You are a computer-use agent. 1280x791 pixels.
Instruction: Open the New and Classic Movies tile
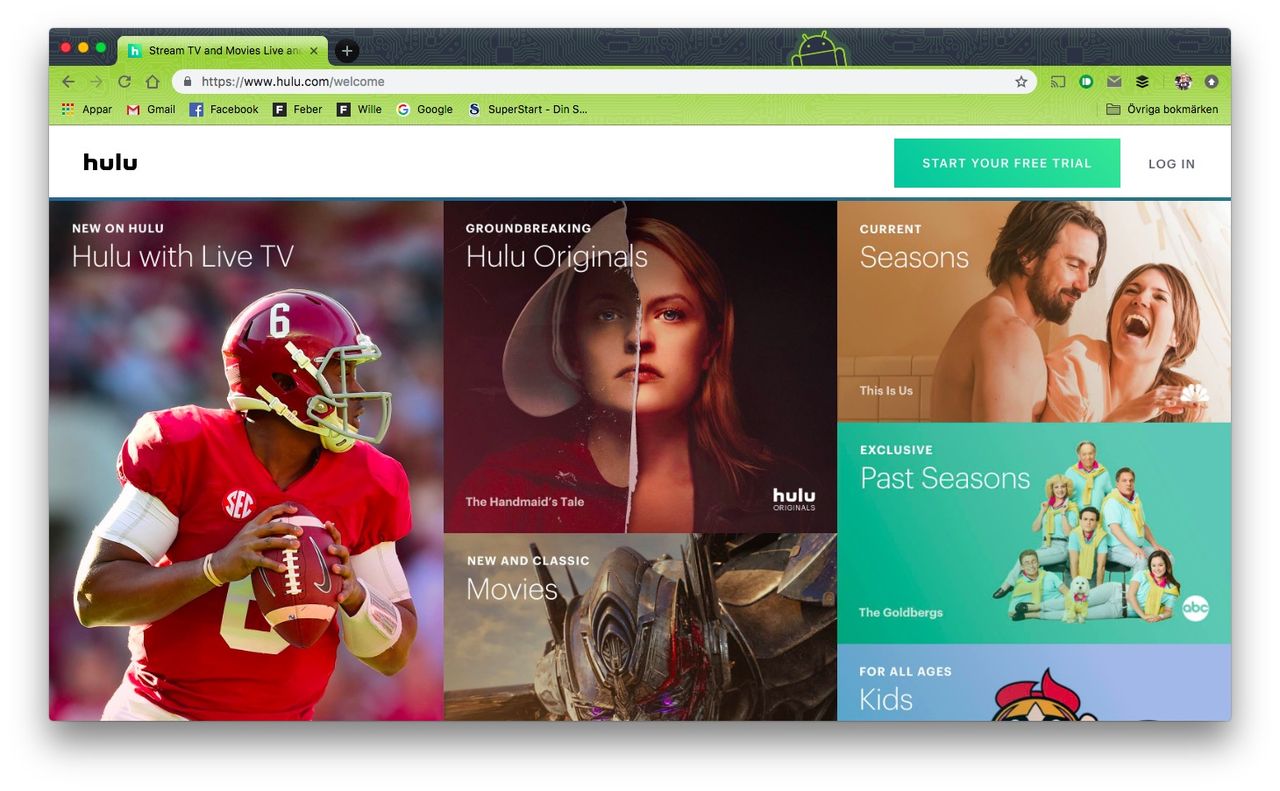tap(640, 627)
